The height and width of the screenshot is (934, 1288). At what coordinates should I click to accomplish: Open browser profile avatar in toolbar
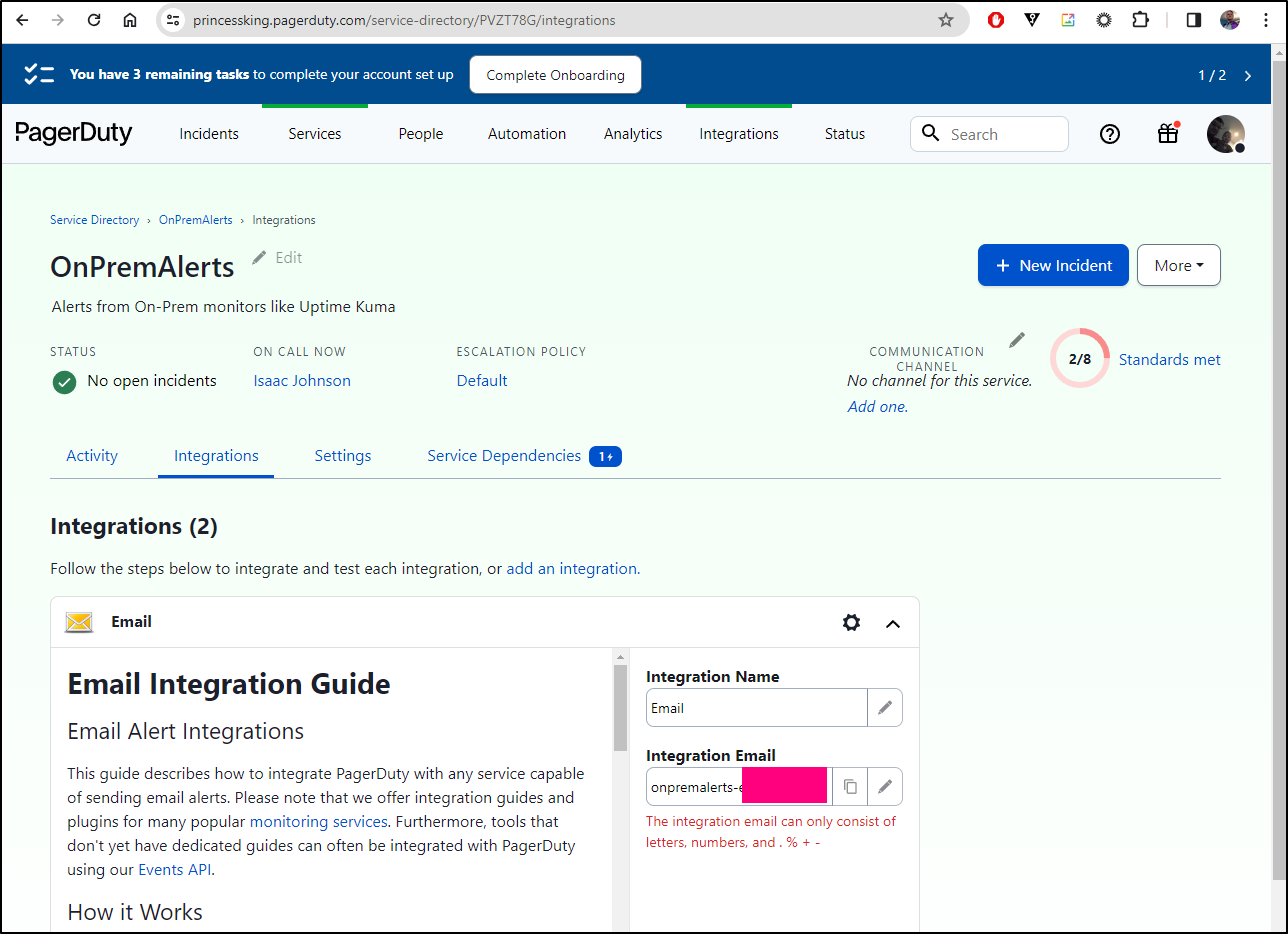1230,20
